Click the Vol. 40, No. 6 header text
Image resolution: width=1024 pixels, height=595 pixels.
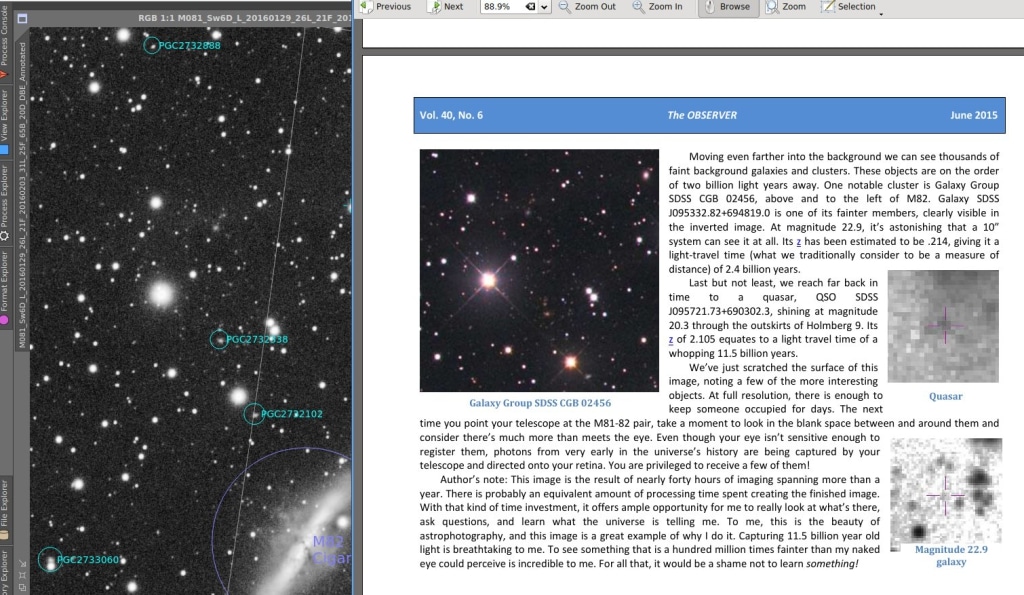point(451,115)
